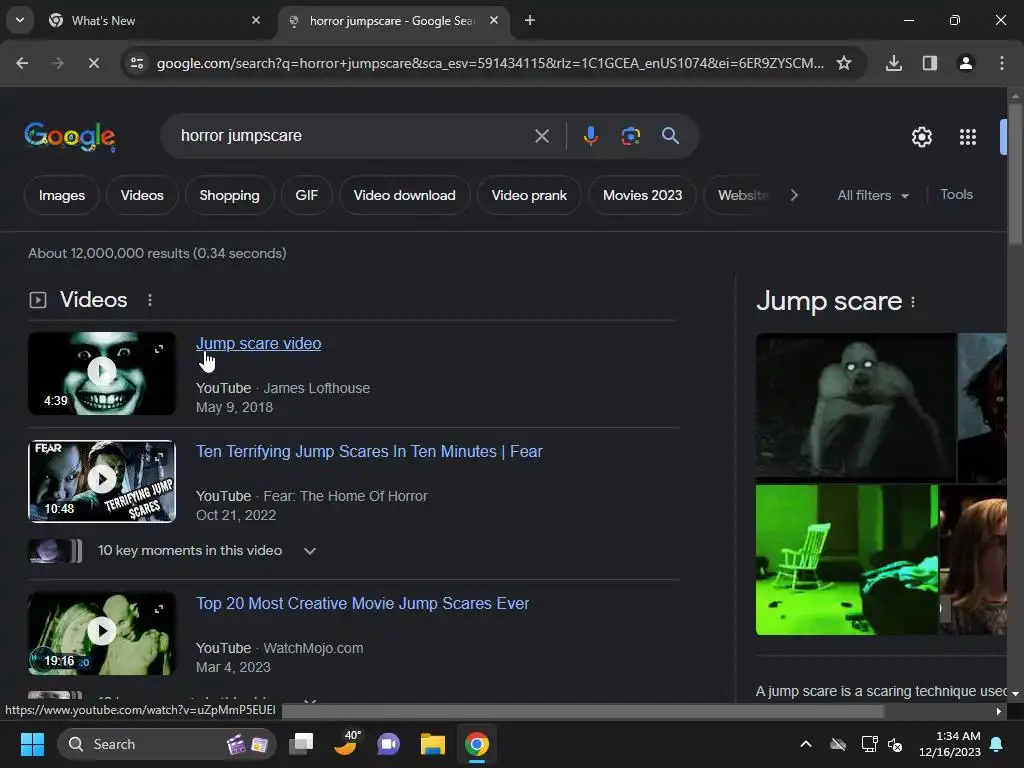Open taskbar clock showing 1:34 AM
Viewport: 1024px width, 768px height.
[x=950, y=744]
